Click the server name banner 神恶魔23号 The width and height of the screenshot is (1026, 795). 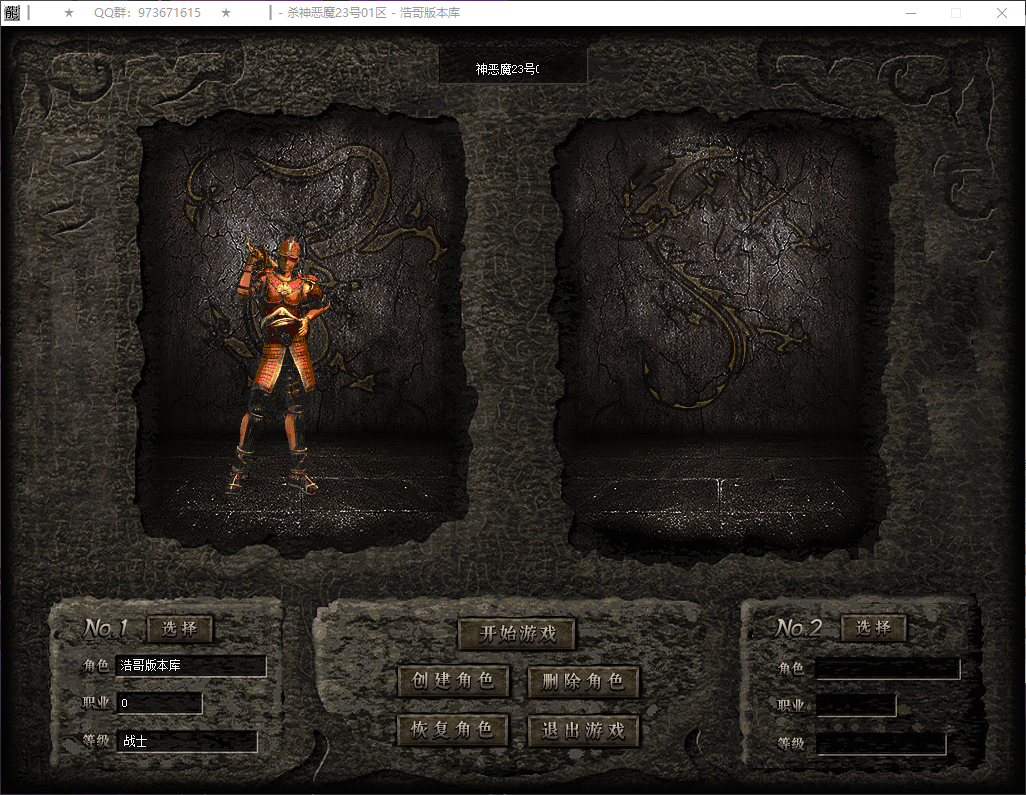tap(512, 69)
